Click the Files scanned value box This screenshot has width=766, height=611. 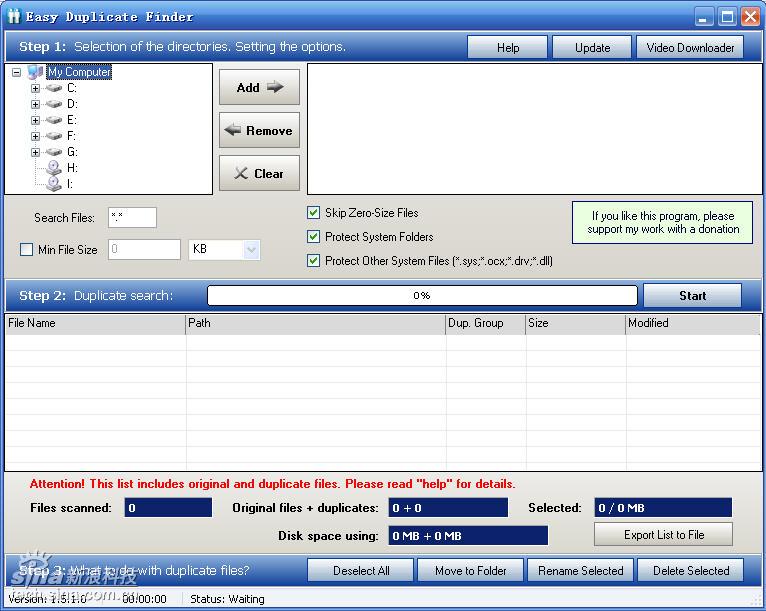click(x=168, y=507)
